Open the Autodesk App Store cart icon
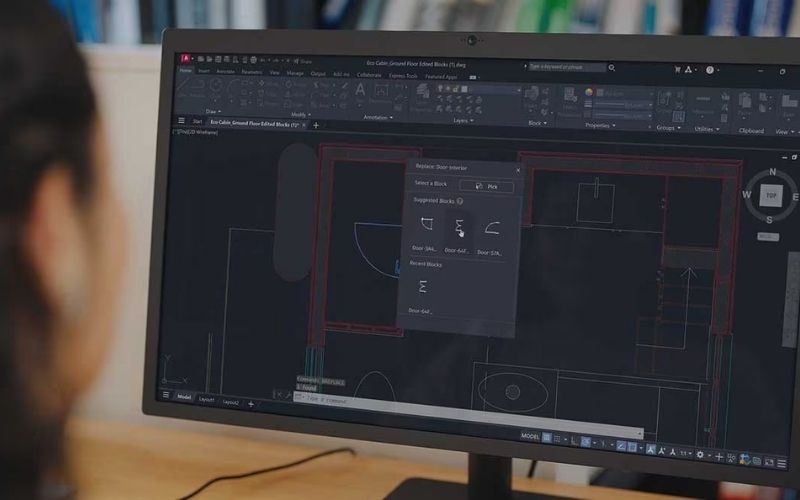Viewport: 800px width, 500px height. (678, 69)
